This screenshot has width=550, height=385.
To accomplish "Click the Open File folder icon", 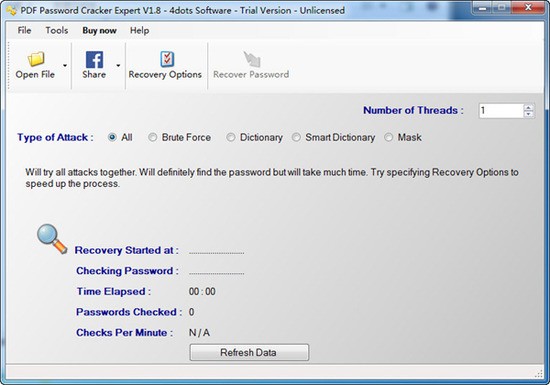I will point(36,59).
